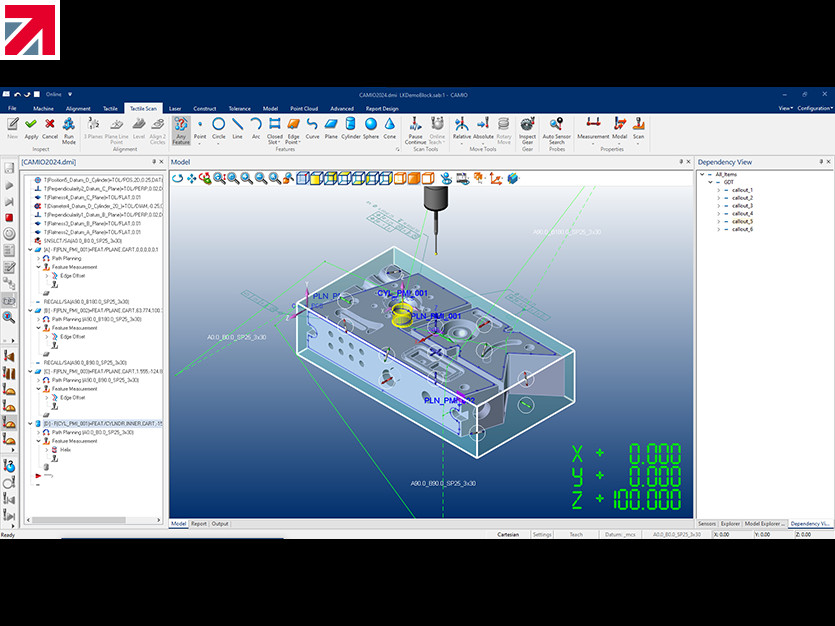Switch to the Tolerance ribbon tab
This screenshot has height=626, width=835.
pos(240,108)
